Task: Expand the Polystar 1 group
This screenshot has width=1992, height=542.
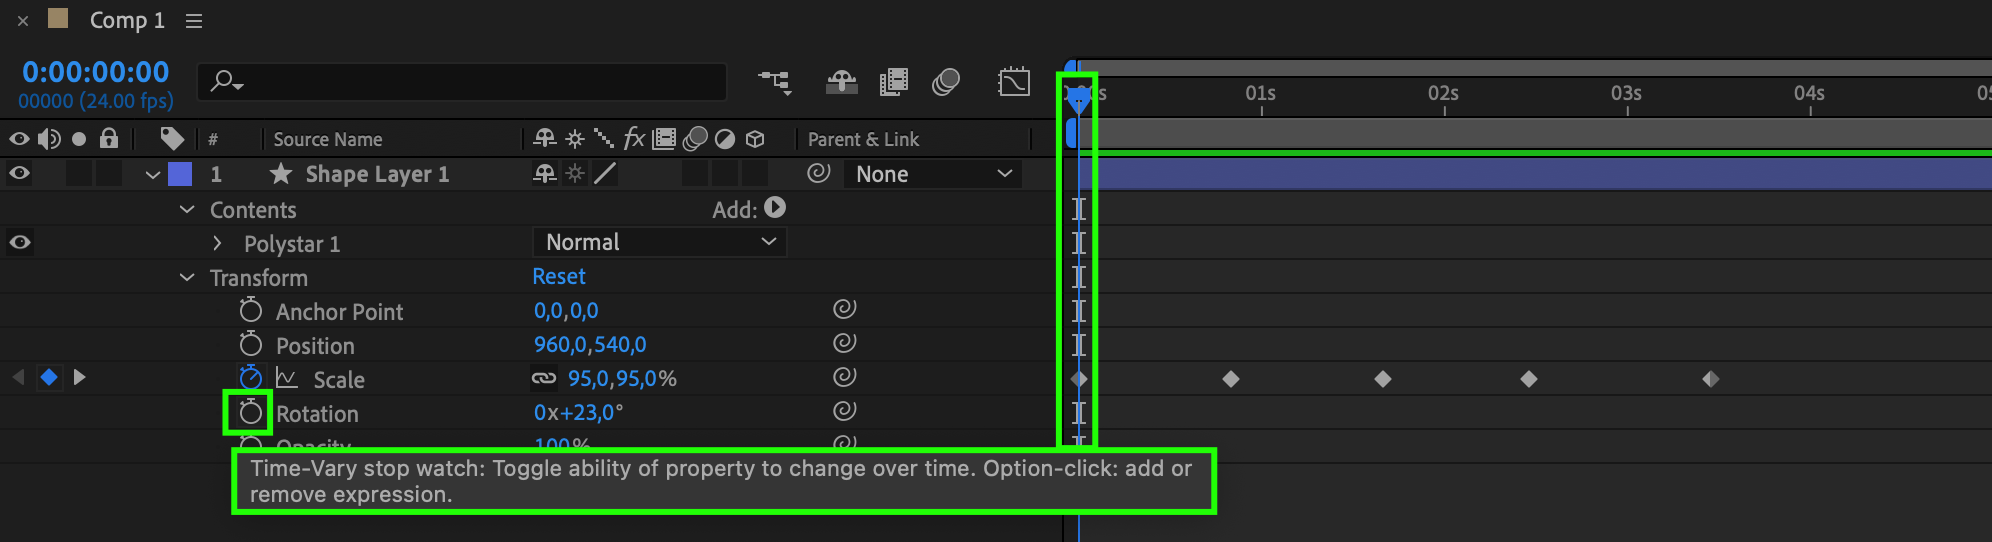Action: click(217, 243)
